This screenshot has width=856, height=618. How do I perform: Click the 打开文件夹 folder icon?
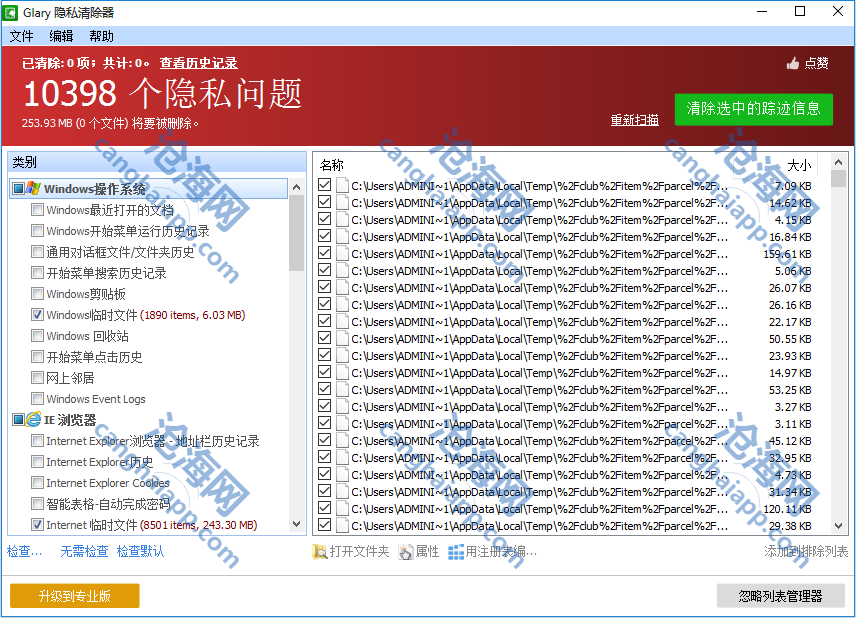click(x=319, y=552)
